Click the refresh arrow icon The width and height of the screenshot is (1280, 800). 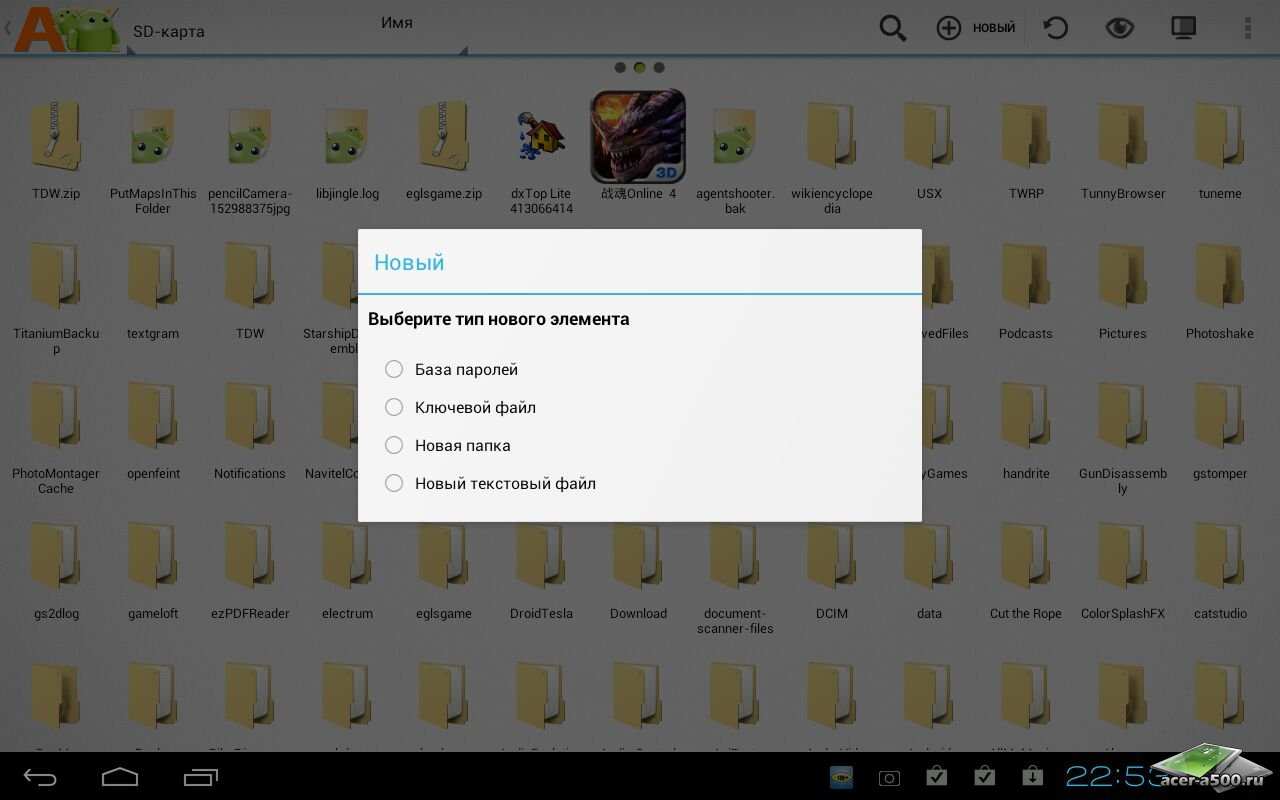click(x=1055, y=28)
